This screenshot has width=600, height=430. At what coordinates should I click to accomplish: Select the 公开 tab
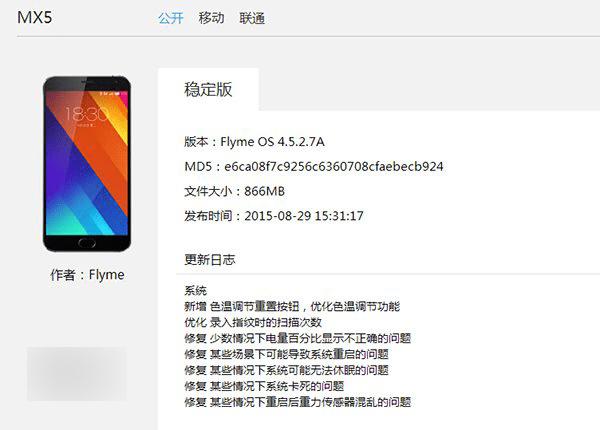171,18
